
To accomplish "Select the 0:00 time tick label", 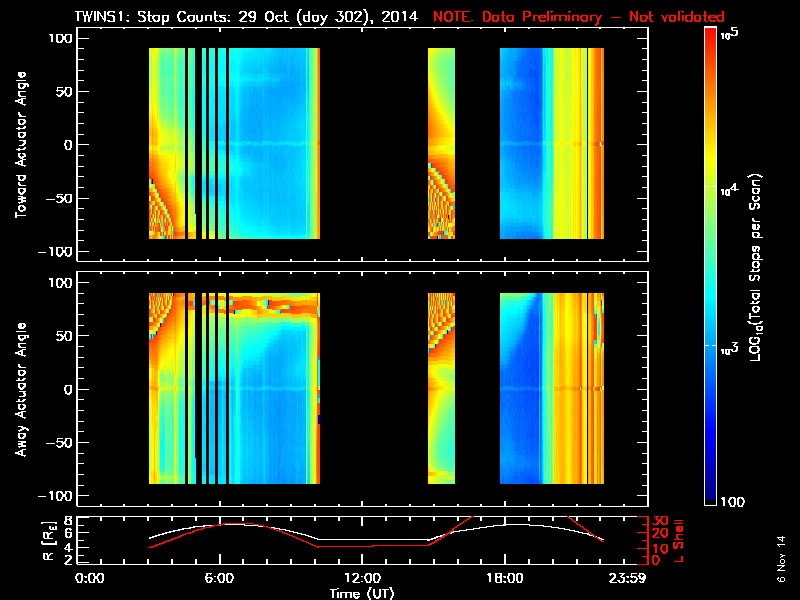I will tap(90, 579).
